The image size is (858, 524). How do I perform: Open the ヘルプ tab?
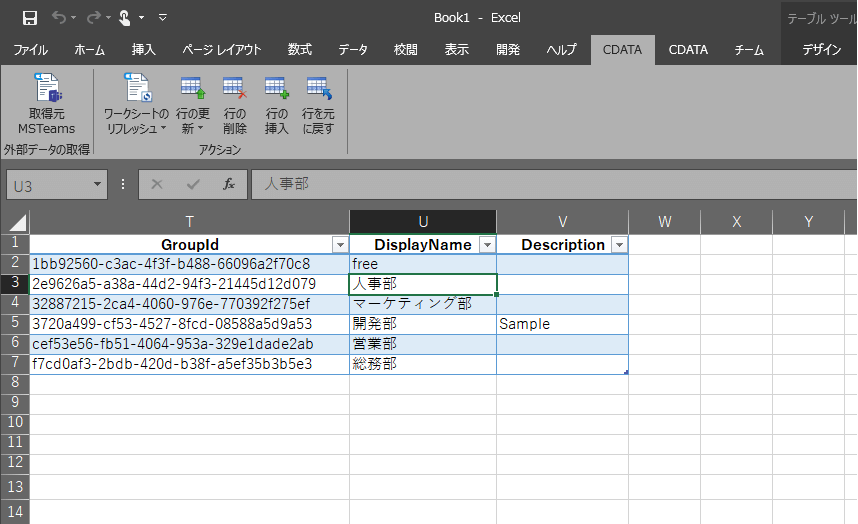point(561,50)
